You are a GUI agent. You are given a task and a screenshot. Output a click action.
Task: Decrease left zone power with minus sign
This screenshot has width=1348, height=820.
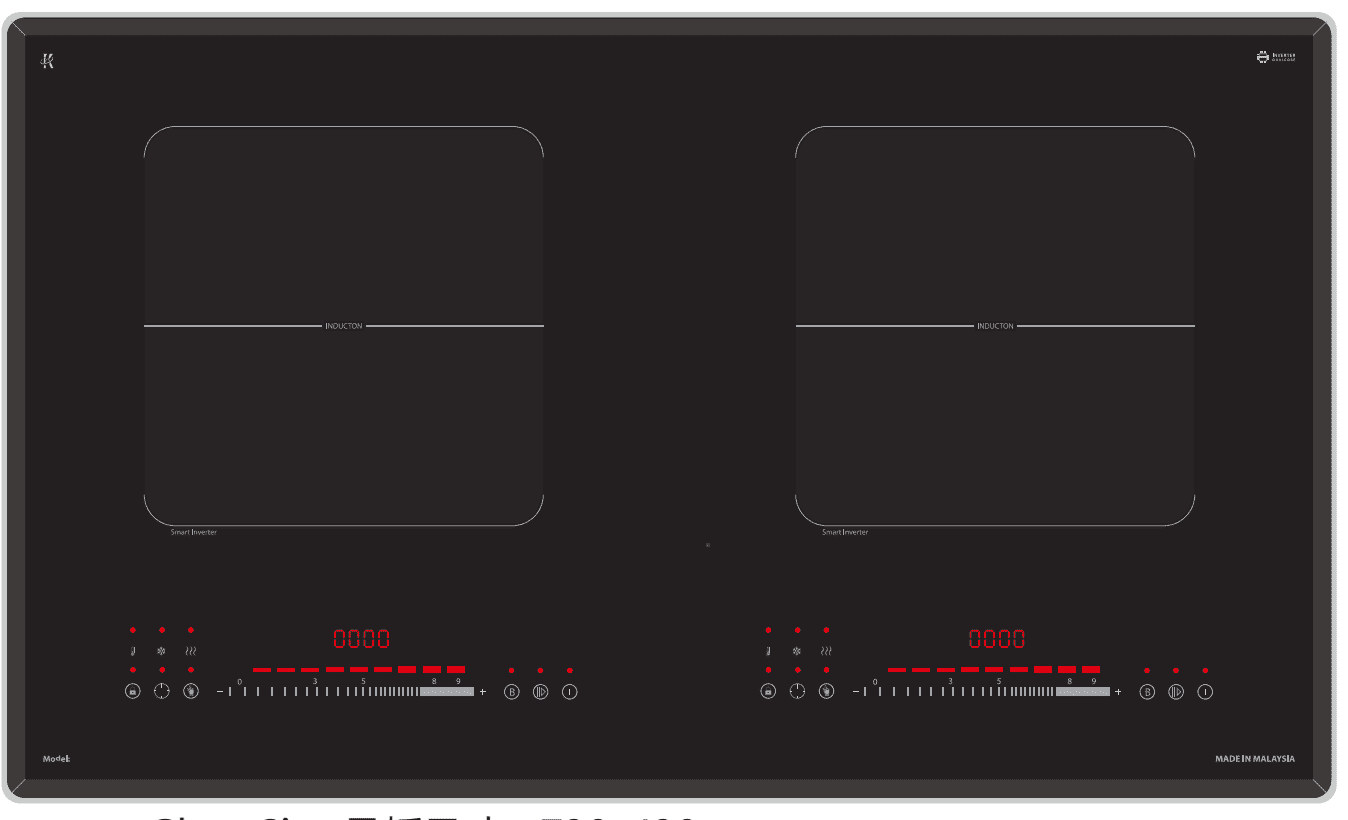pyautogui.click(x=219, y=691)
